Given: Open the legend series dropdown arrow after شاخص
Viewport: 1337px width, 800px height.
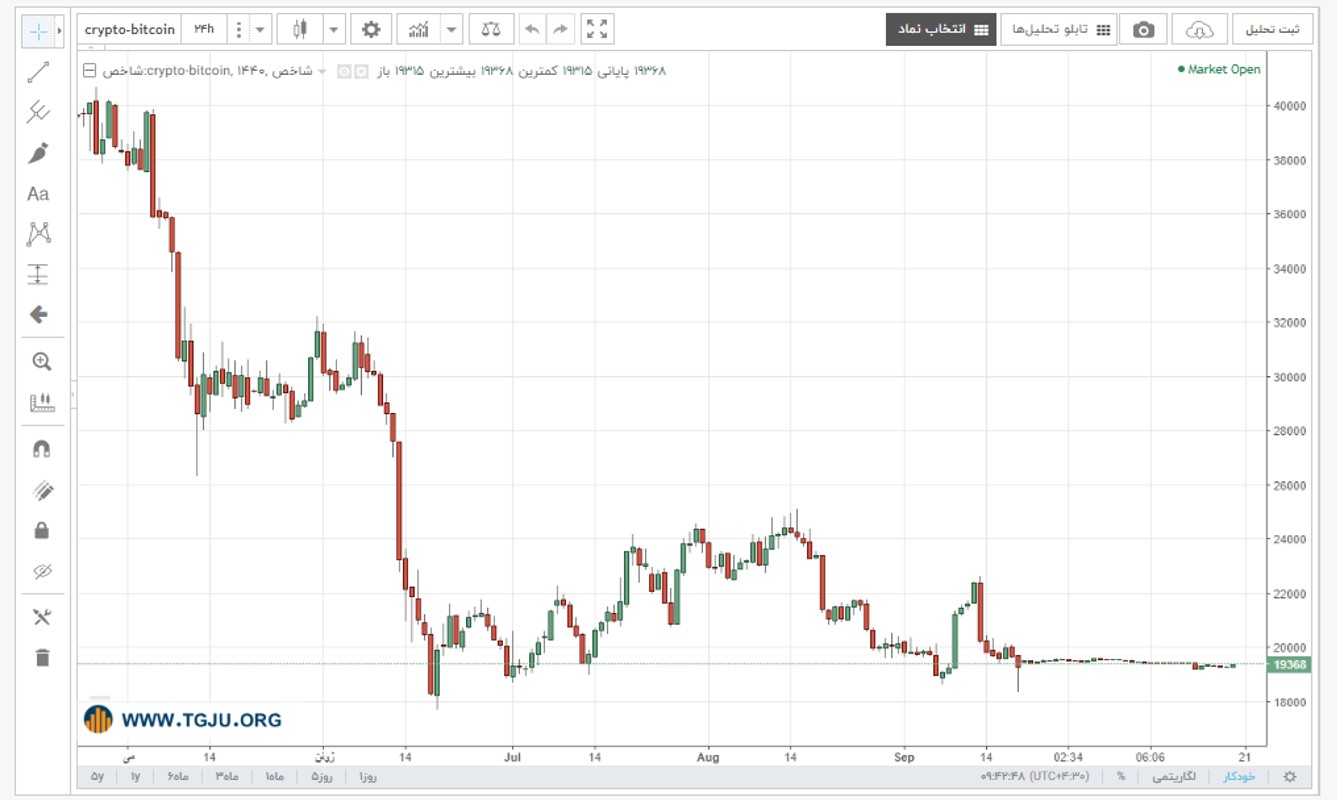Looking at the screenshot, I should (323, 71).
